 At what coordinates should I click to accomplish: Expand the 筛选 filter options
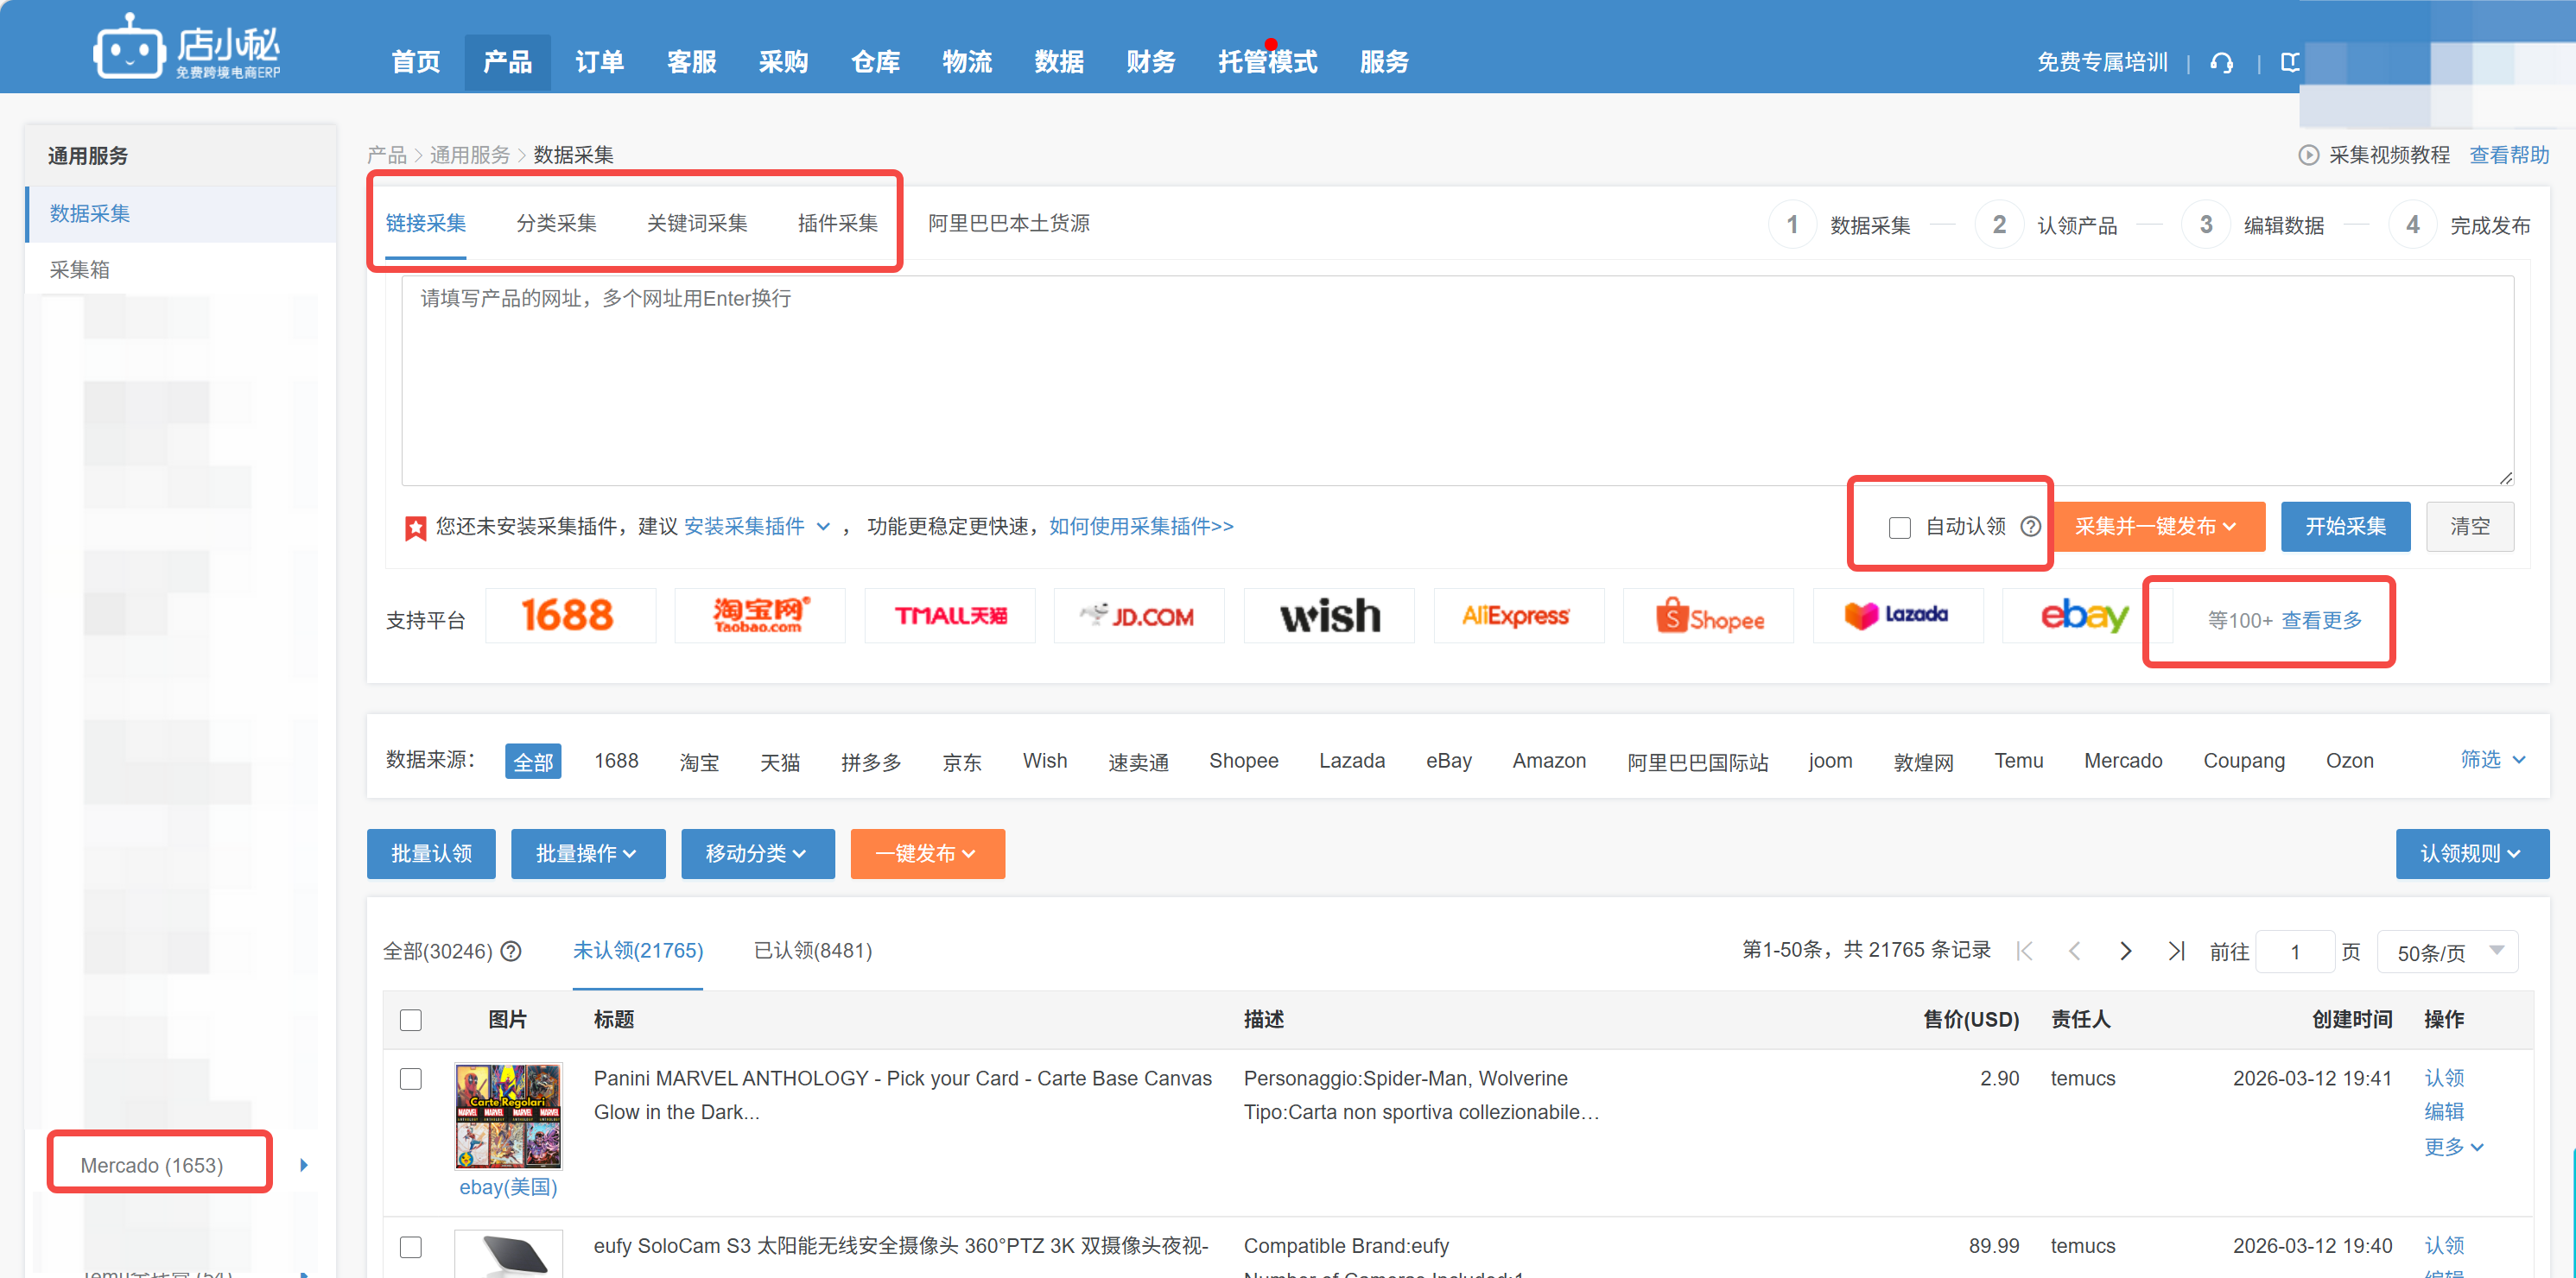2492,760
